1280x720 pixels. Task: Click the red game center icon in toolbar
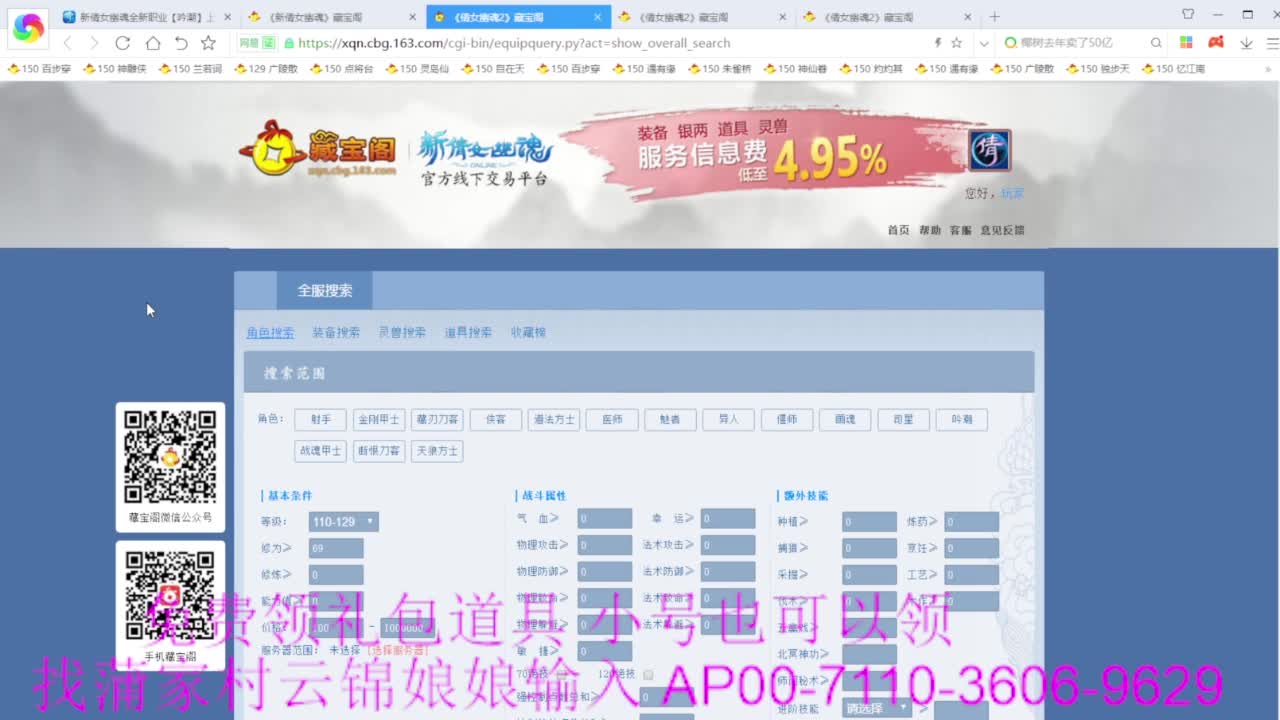(x=1215, y=43)
